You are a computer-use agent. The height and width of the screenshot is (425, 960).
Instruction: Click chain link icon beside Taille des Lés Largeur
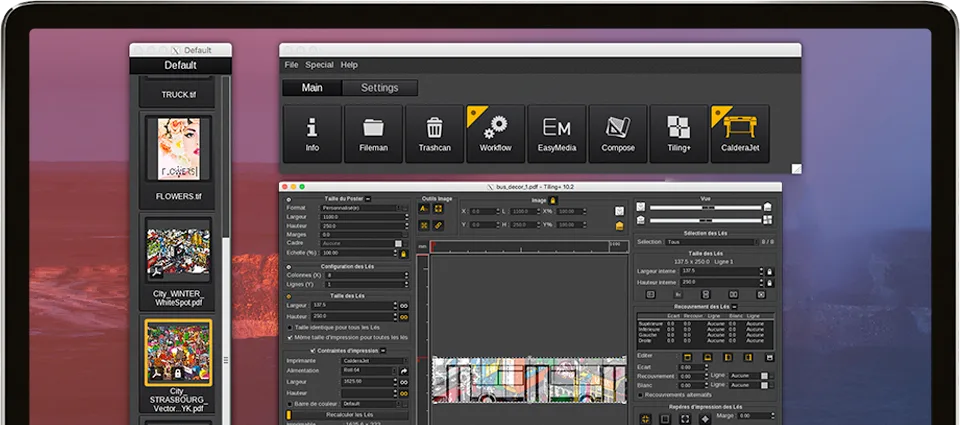coord(404,306)
